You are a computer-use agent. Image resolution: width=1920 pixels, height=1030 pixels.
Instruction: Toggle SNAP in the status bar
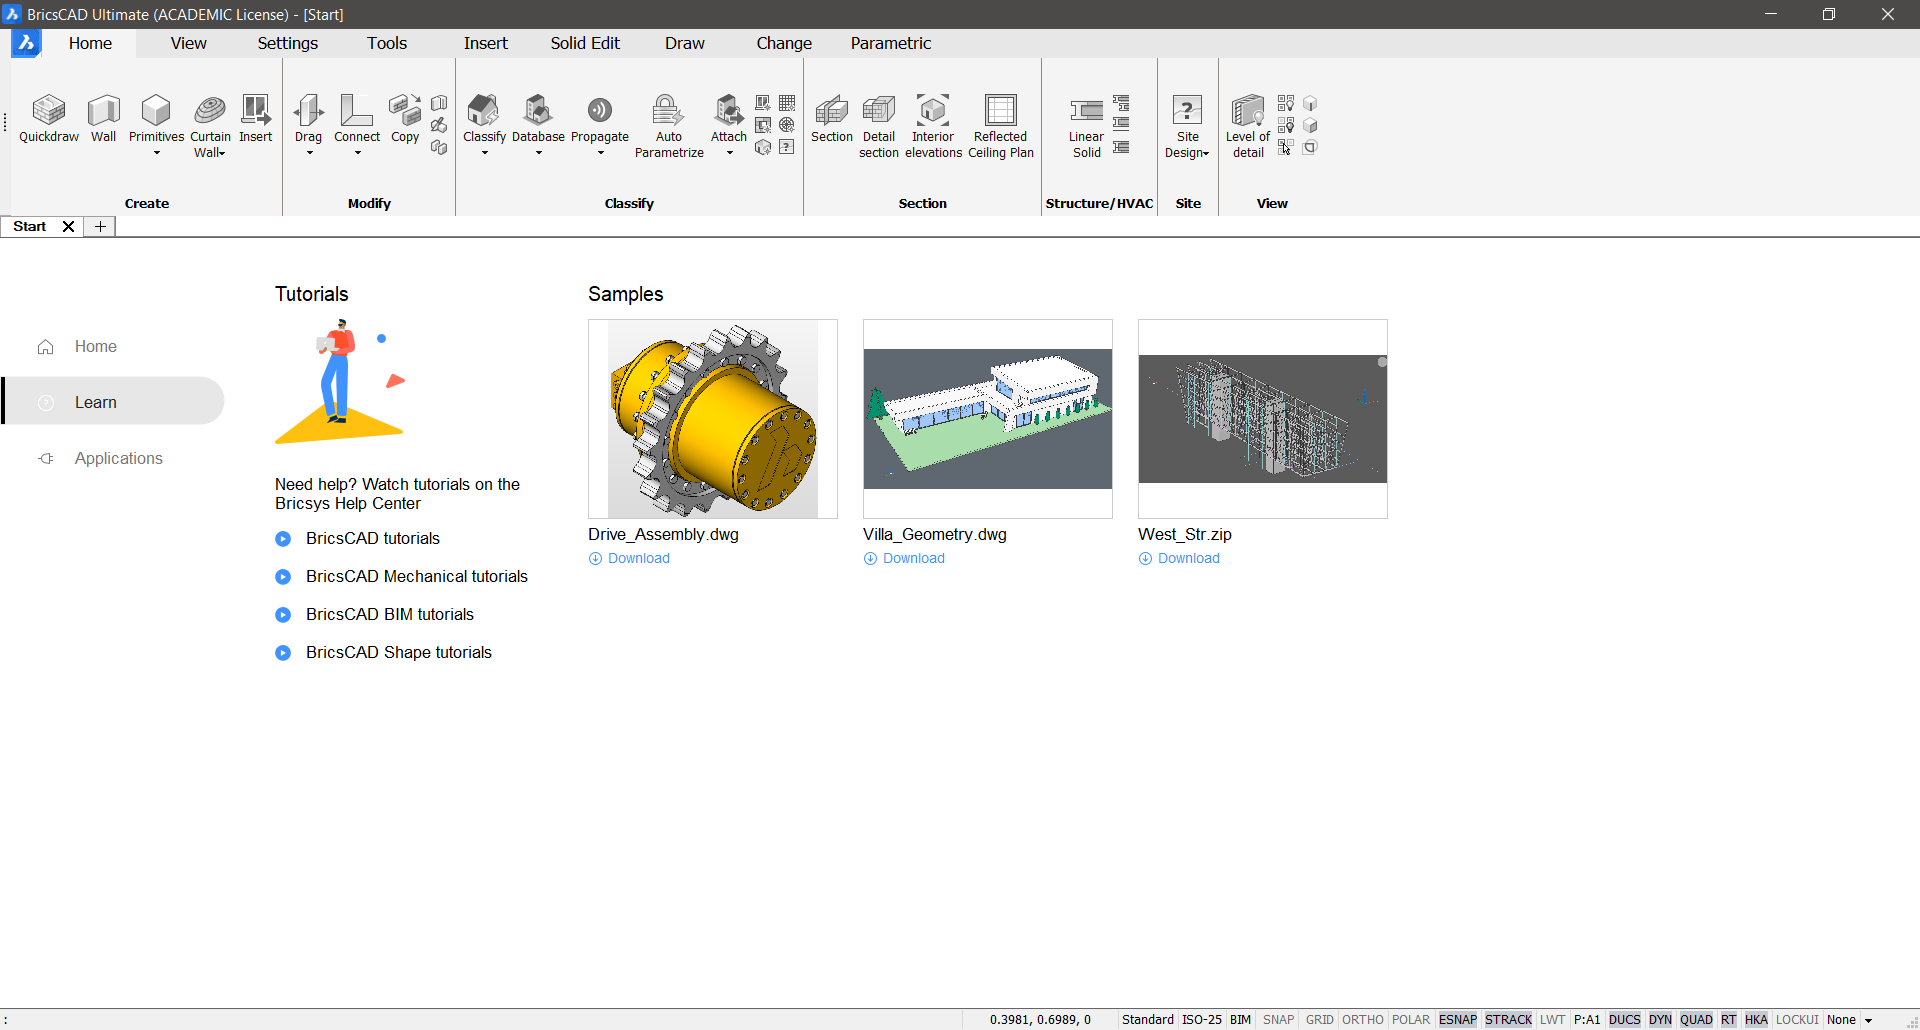coord(1278,1020)
